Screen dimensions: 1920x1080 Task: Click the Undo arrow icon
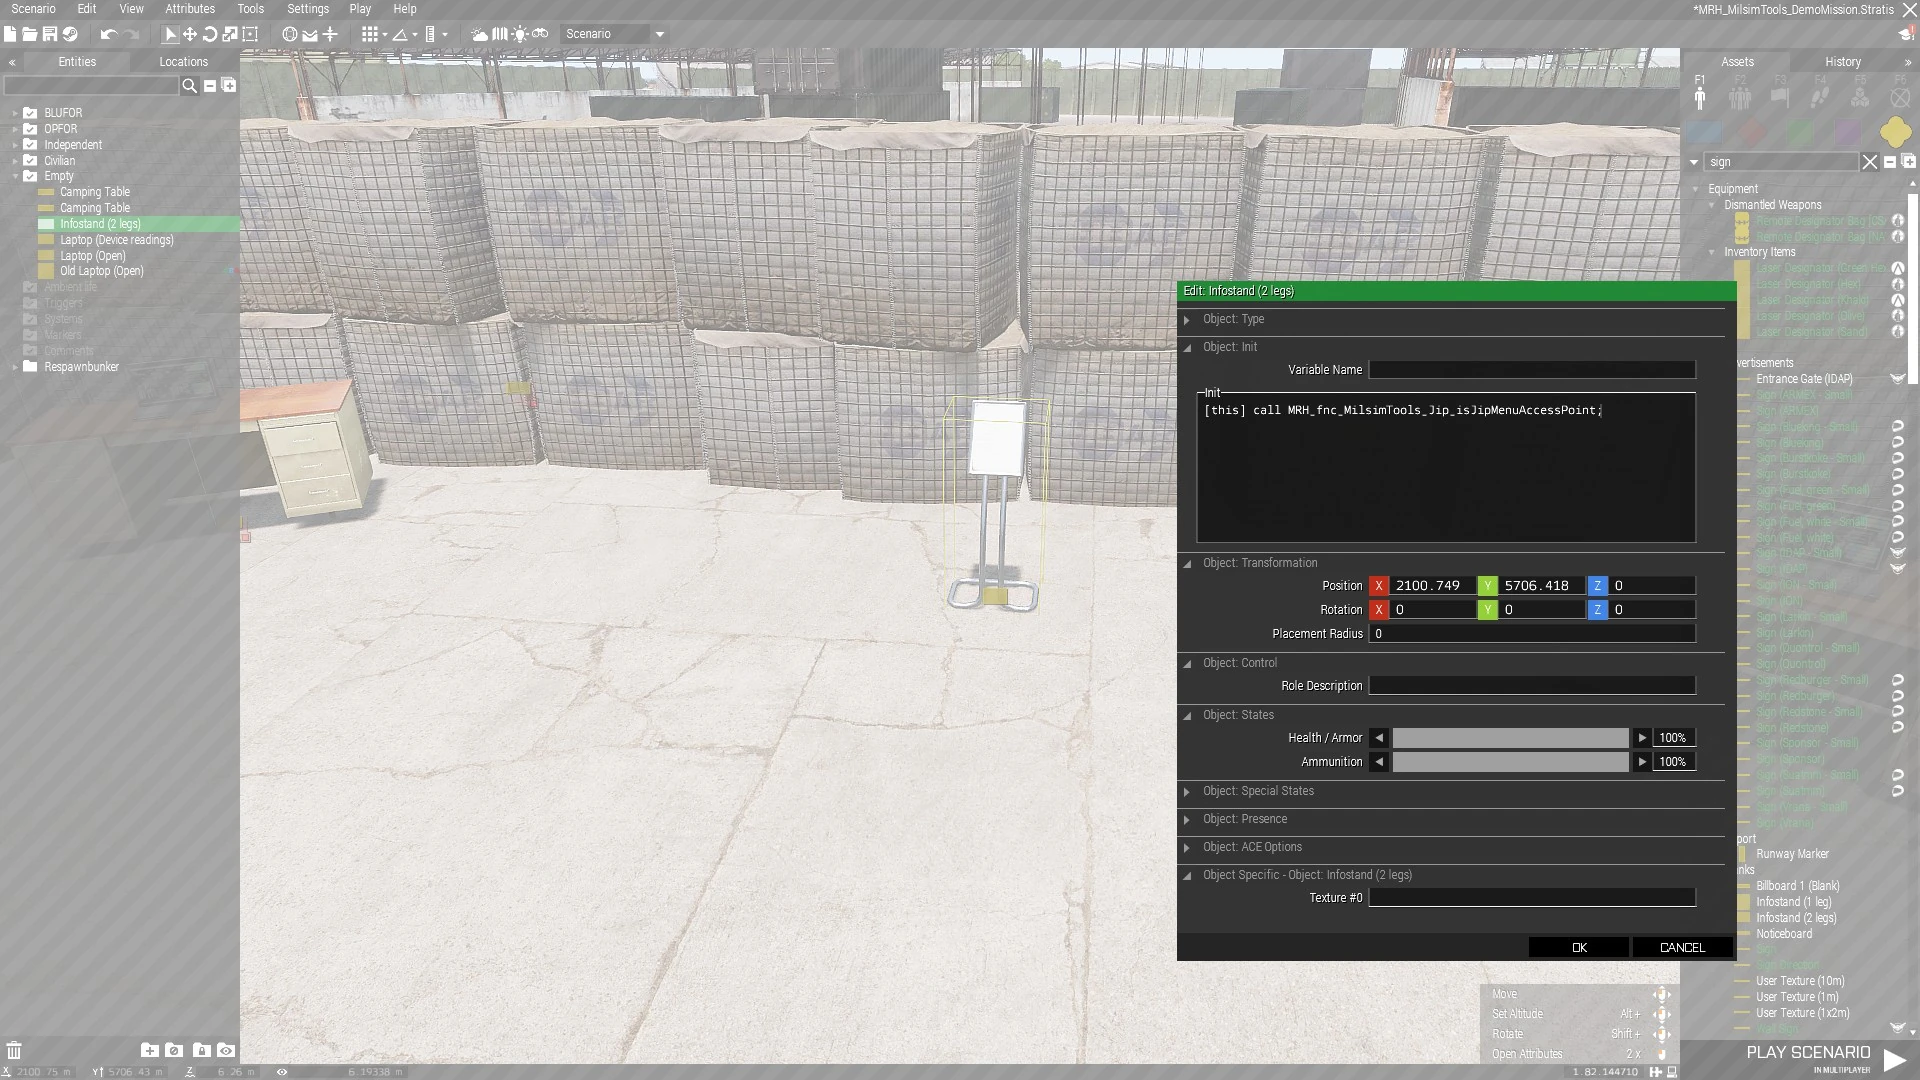[108, 34]
